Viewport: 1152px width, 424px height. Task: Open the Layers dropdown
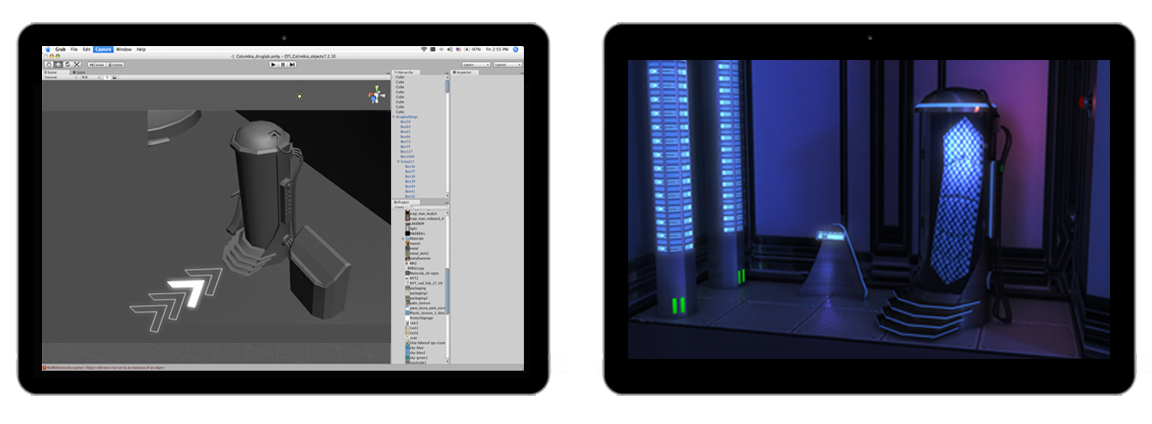(476, 64)
